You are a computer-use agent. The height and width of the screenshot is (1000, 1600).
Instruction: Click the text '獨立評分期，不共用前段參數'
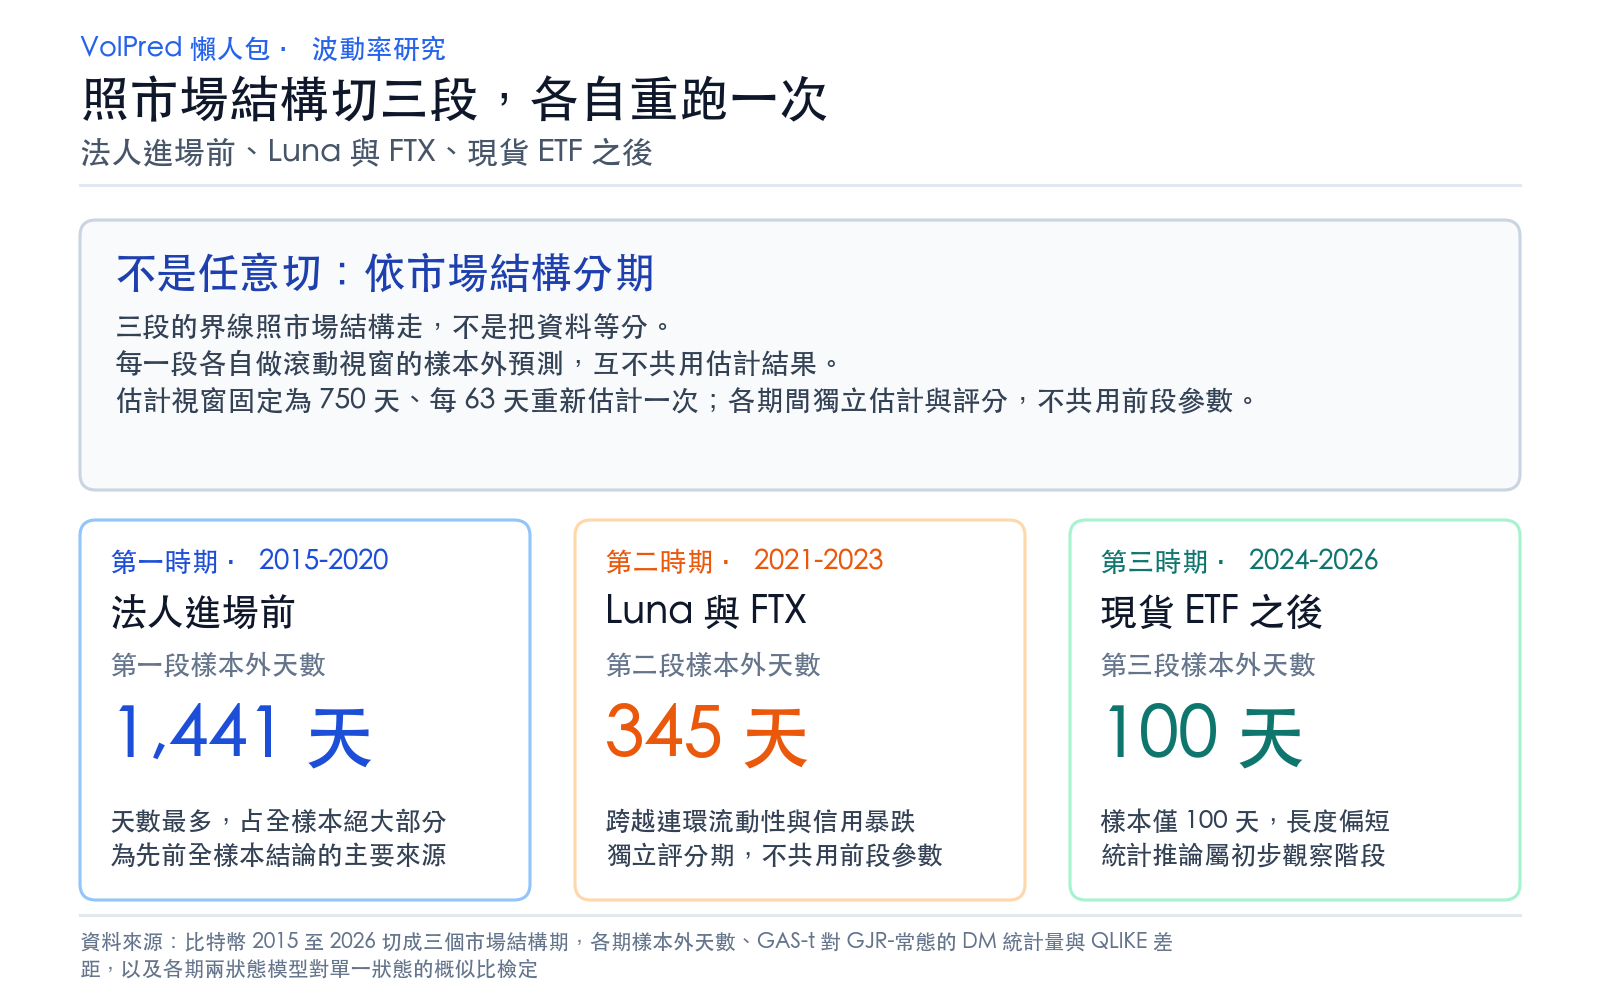tap(775, 855)
